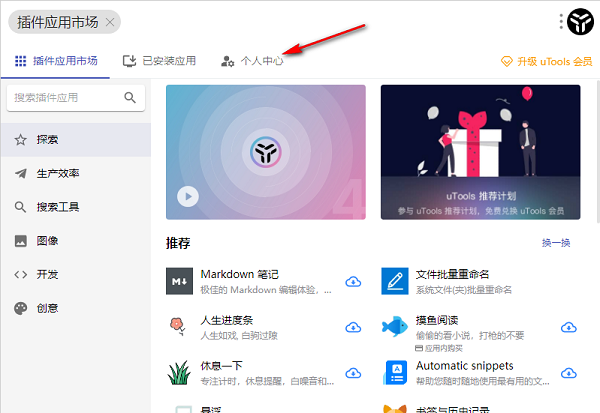Screen dimensions: 600x413
Task: Click the vertical scrollbar on the right
Action: tap(598, 151)
